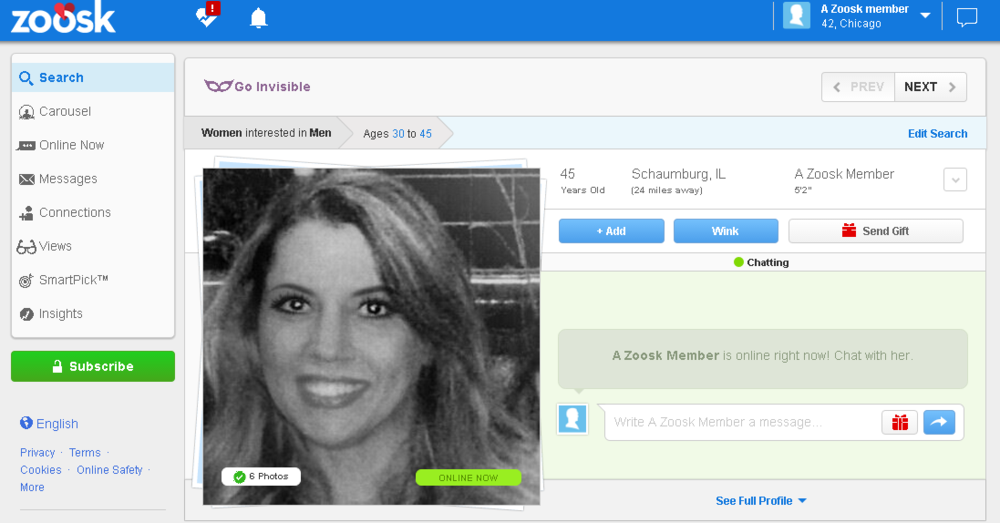1000x523 pixels.
Task: Click the user avatar in header
Action: (x=797, y=15)
